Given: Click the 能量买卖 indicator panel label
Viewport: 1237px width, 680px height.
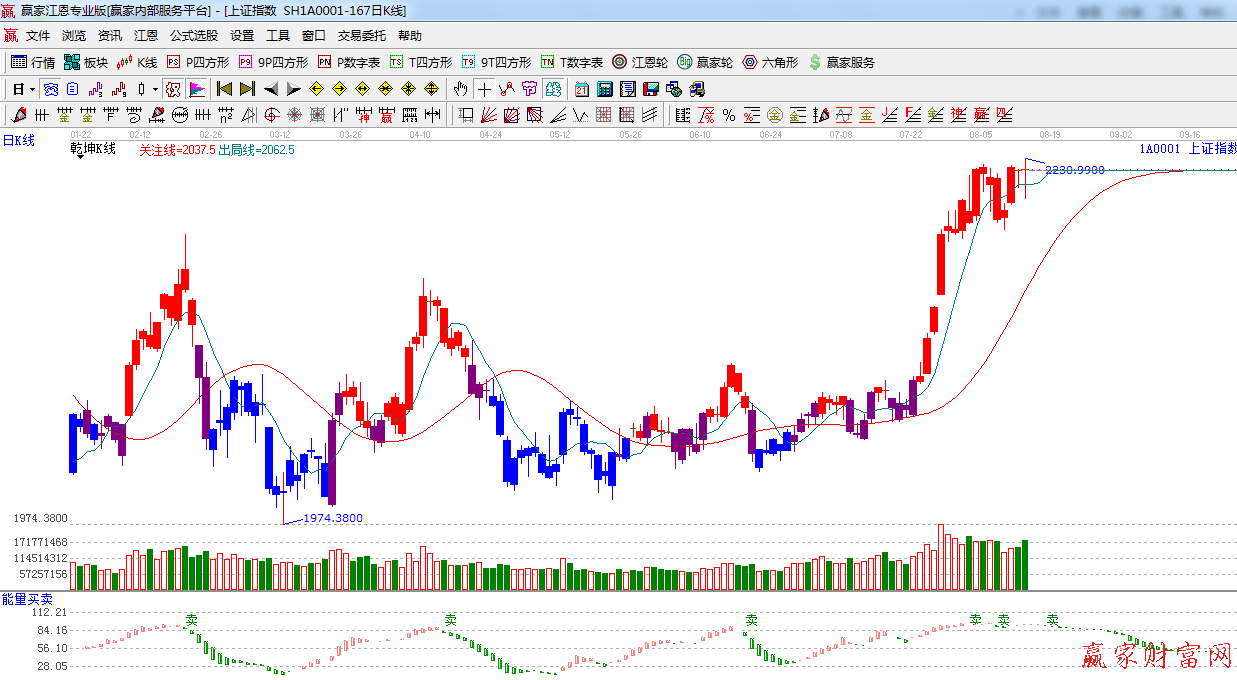Looking at the screenshot, I should (x=27, y=598).
